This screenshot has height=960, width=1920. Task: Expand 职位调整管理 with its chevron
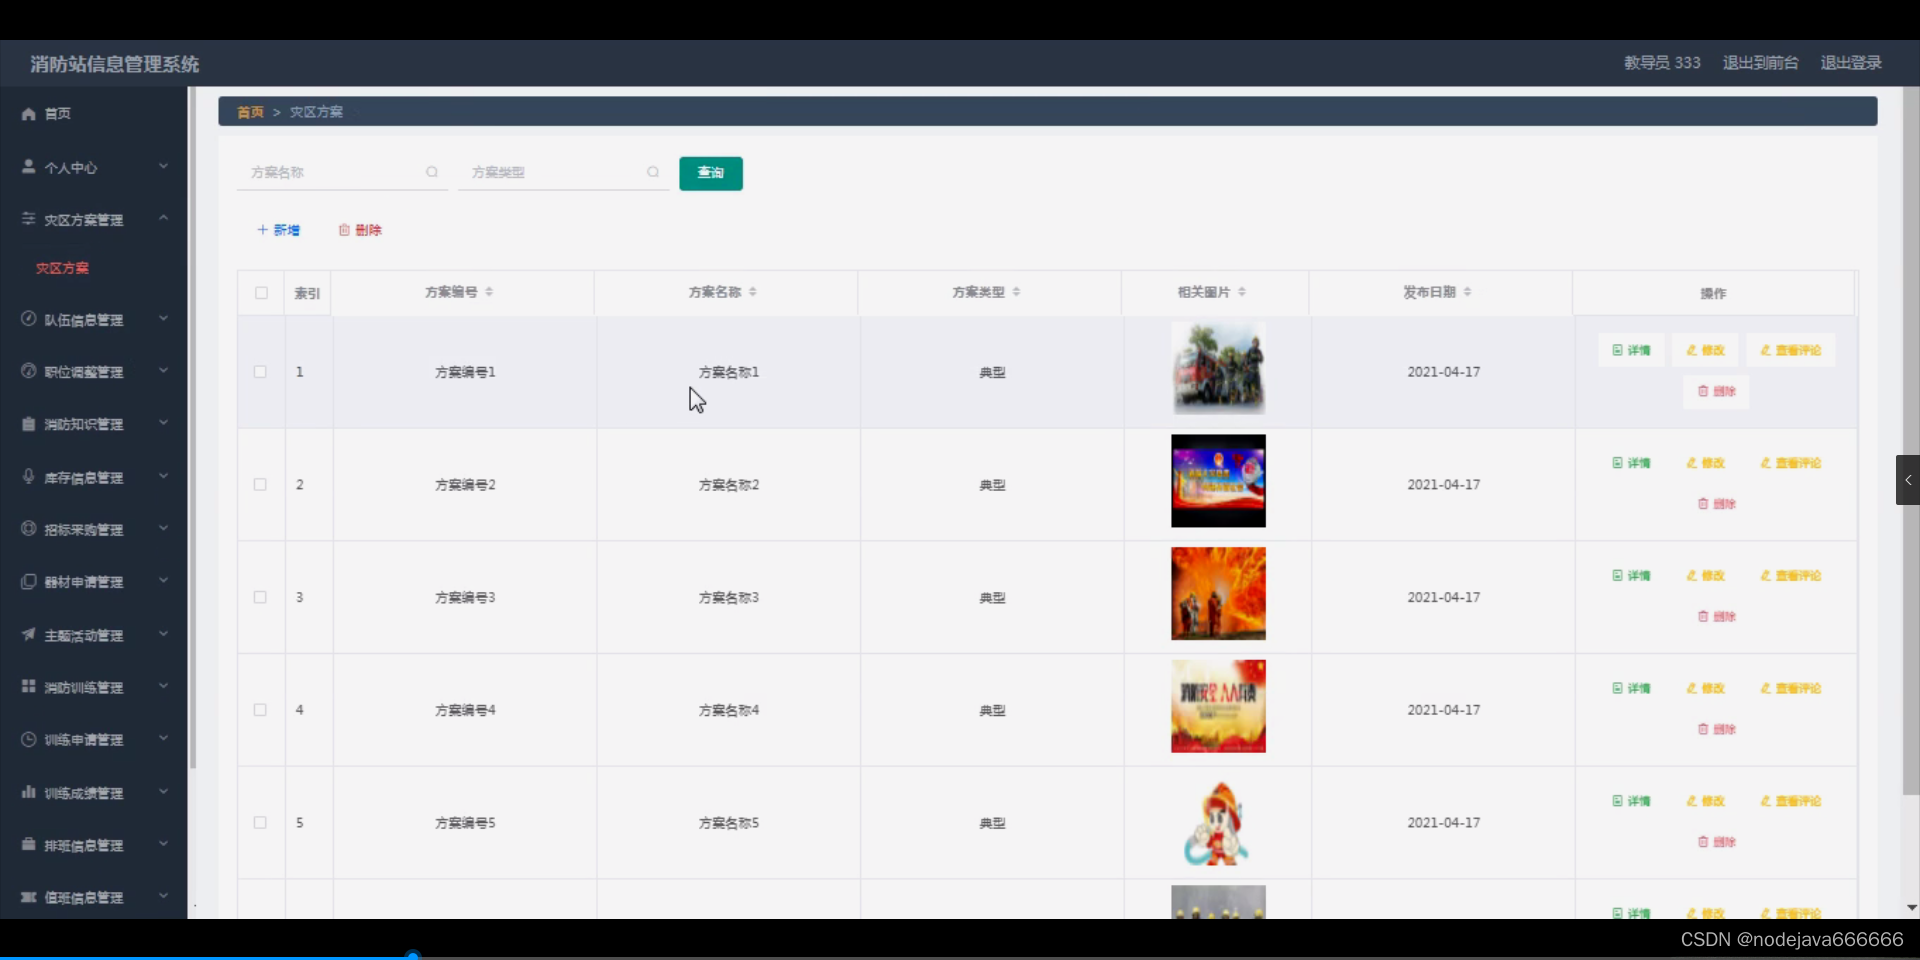(163, 370)
